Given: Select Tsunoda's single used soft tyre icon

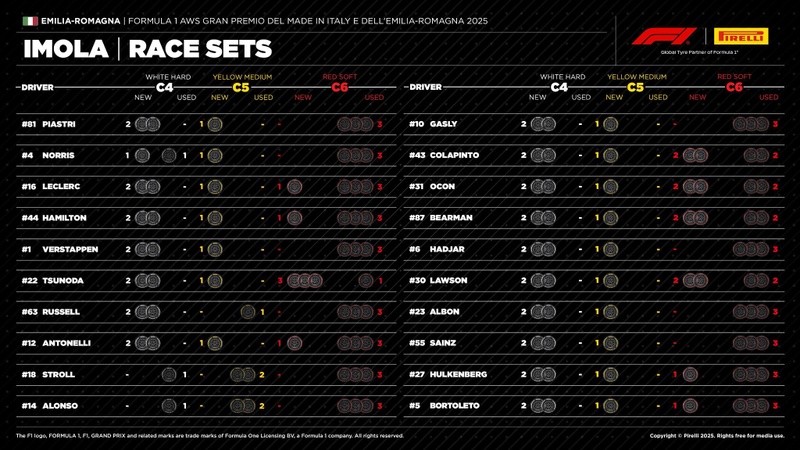Looking at the screenshot, I should click(366, 281).
